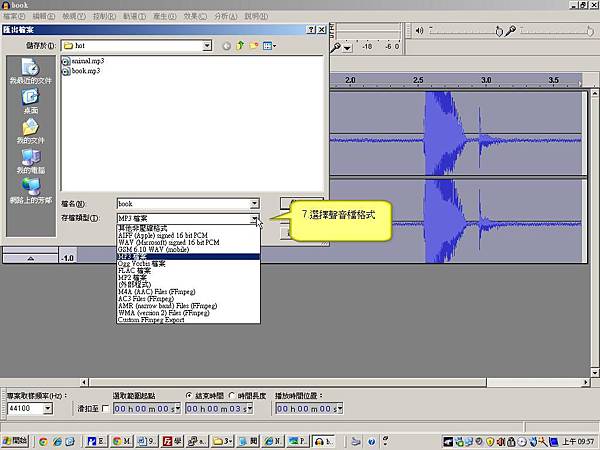Click the Windows Start button
Image resolution: width=600 pixels, height=450 pixels.
(x=15, y=441)
